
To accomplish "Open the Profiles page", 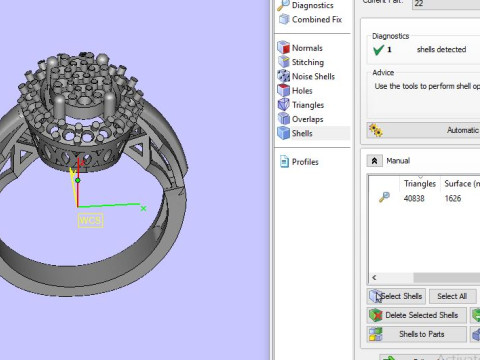I will click(299, 162).
